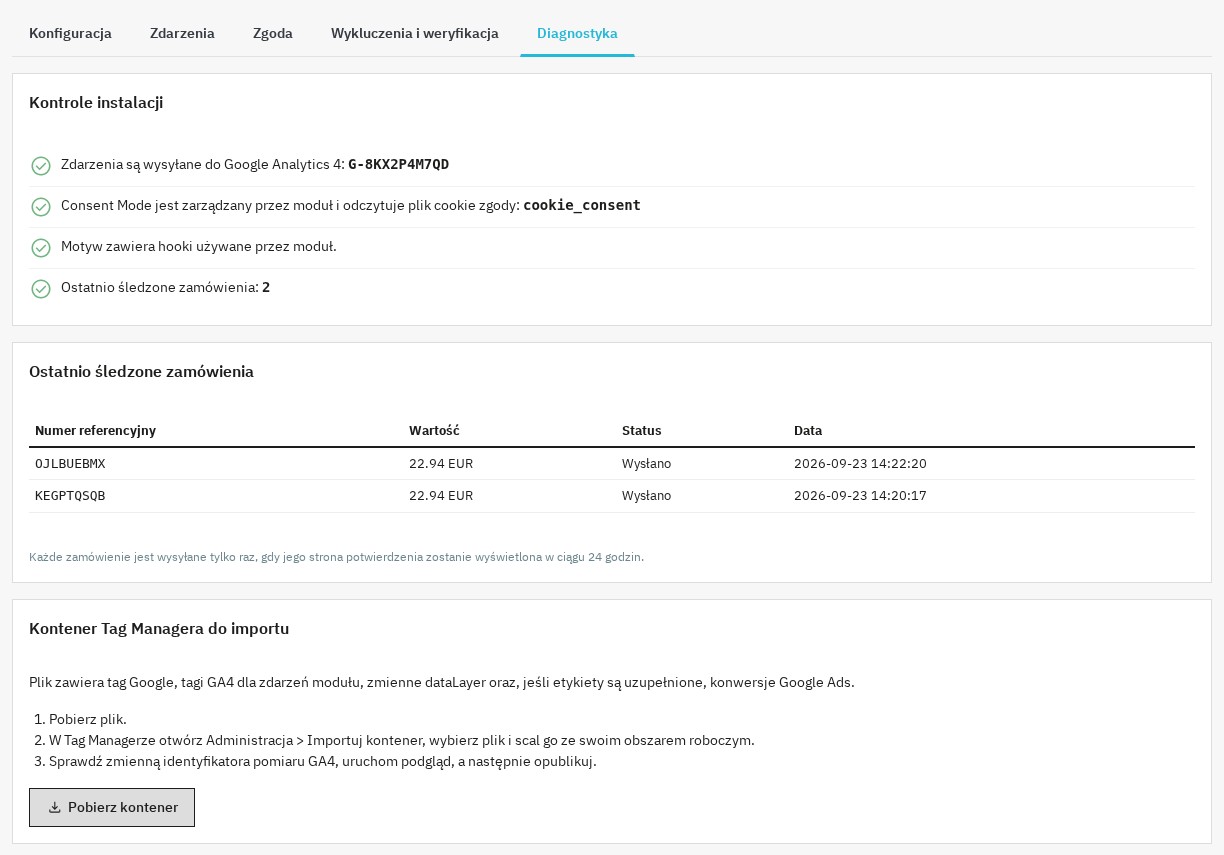This screenshot has width=1224, height=855.
Task: Click the date 2026-09-23 14:22:20
Action: [x=860, y=464]
